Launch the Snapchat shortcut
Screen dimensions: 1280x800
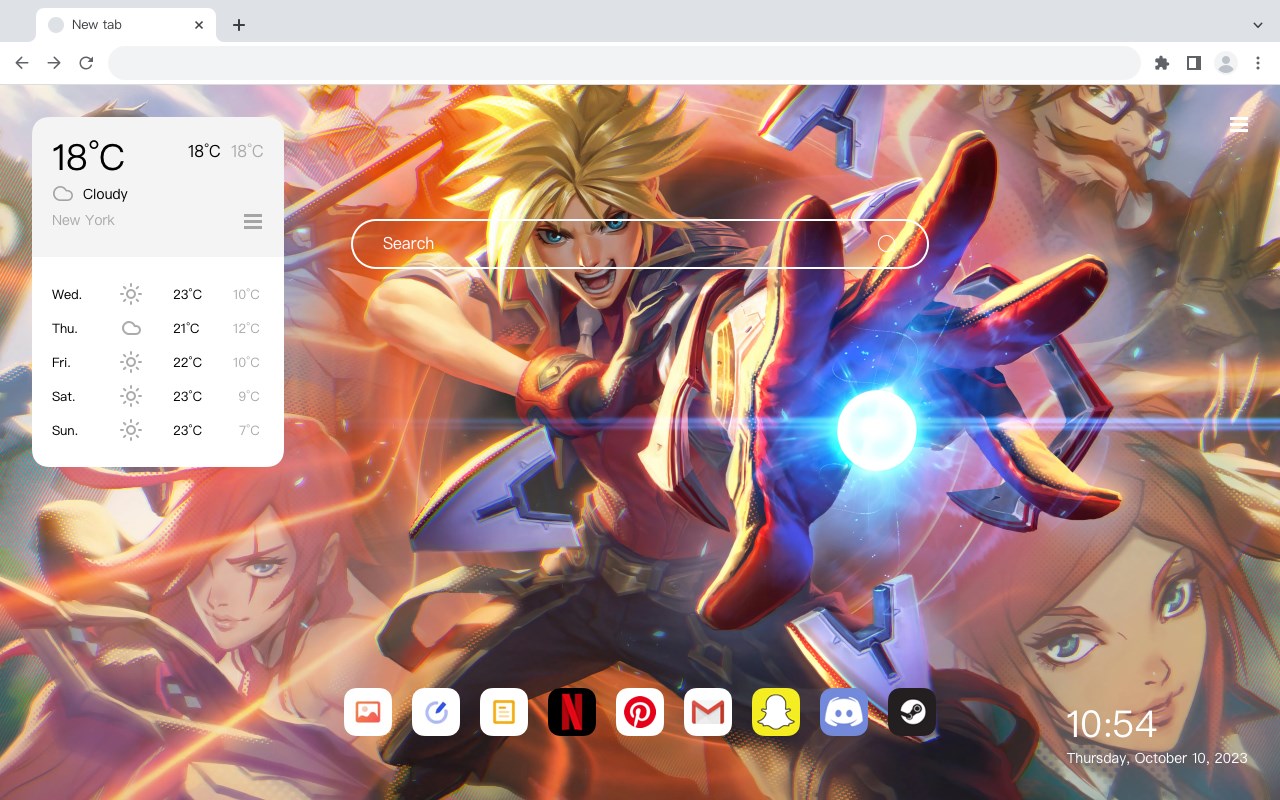[x=776, y=712]
